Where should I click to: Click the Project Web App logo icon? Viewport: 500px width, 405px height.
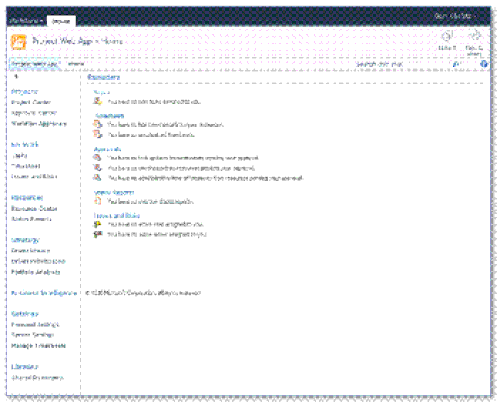pyautogui.click(x=19, y=42)
